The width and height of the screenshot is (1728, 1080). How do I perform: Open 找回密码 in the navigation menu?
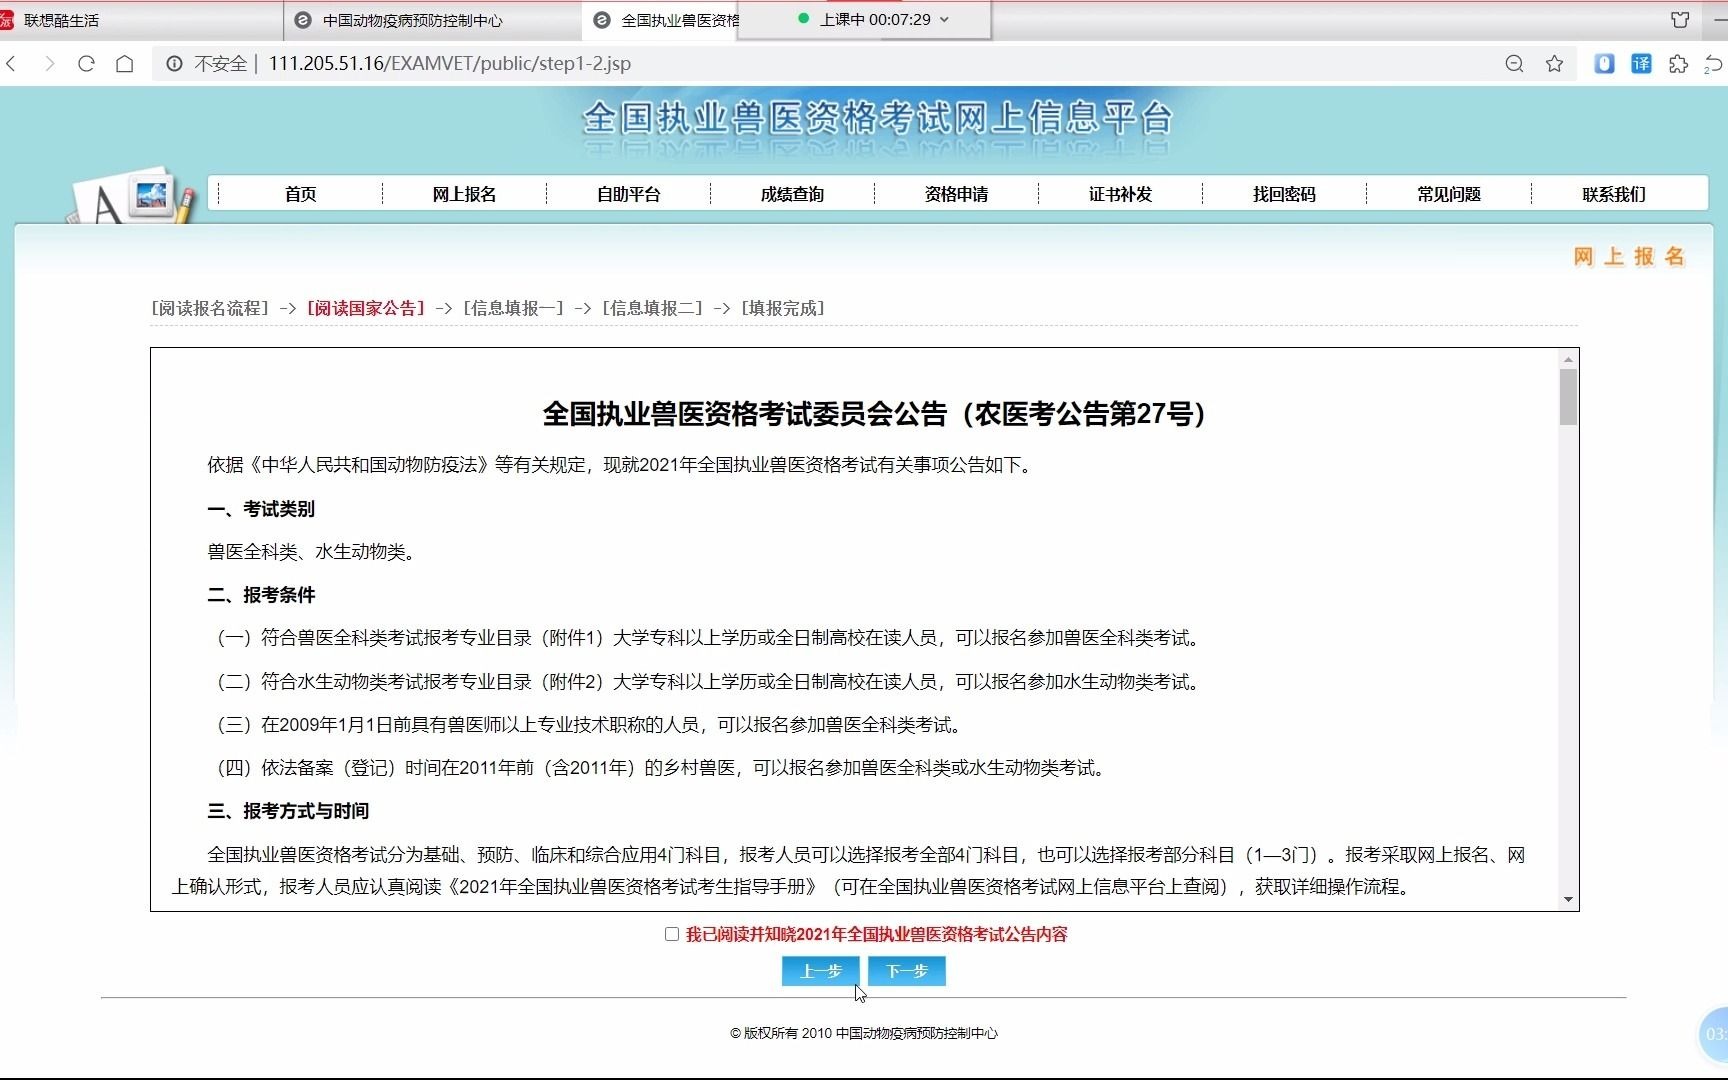(1284, 194)
